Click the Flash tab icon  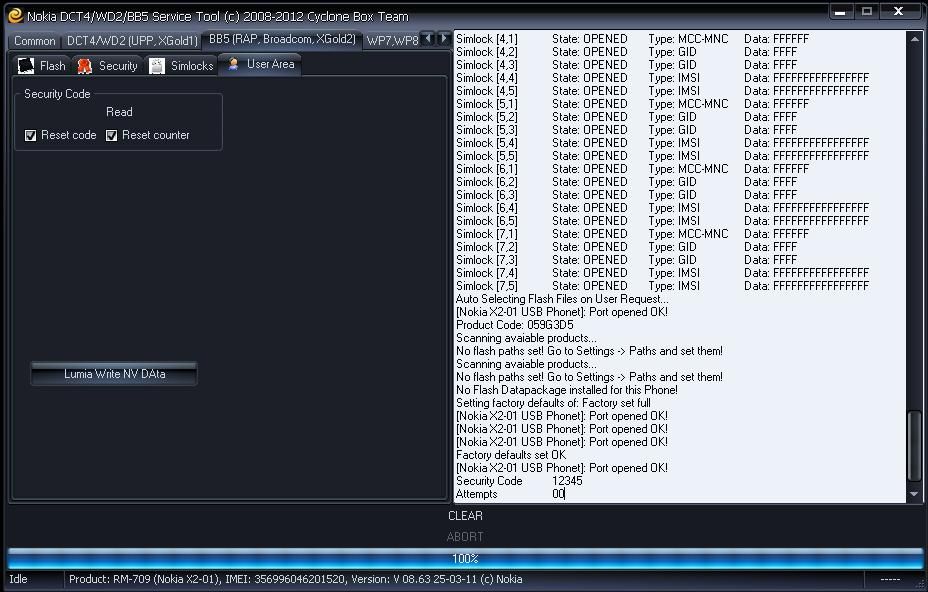26,66
